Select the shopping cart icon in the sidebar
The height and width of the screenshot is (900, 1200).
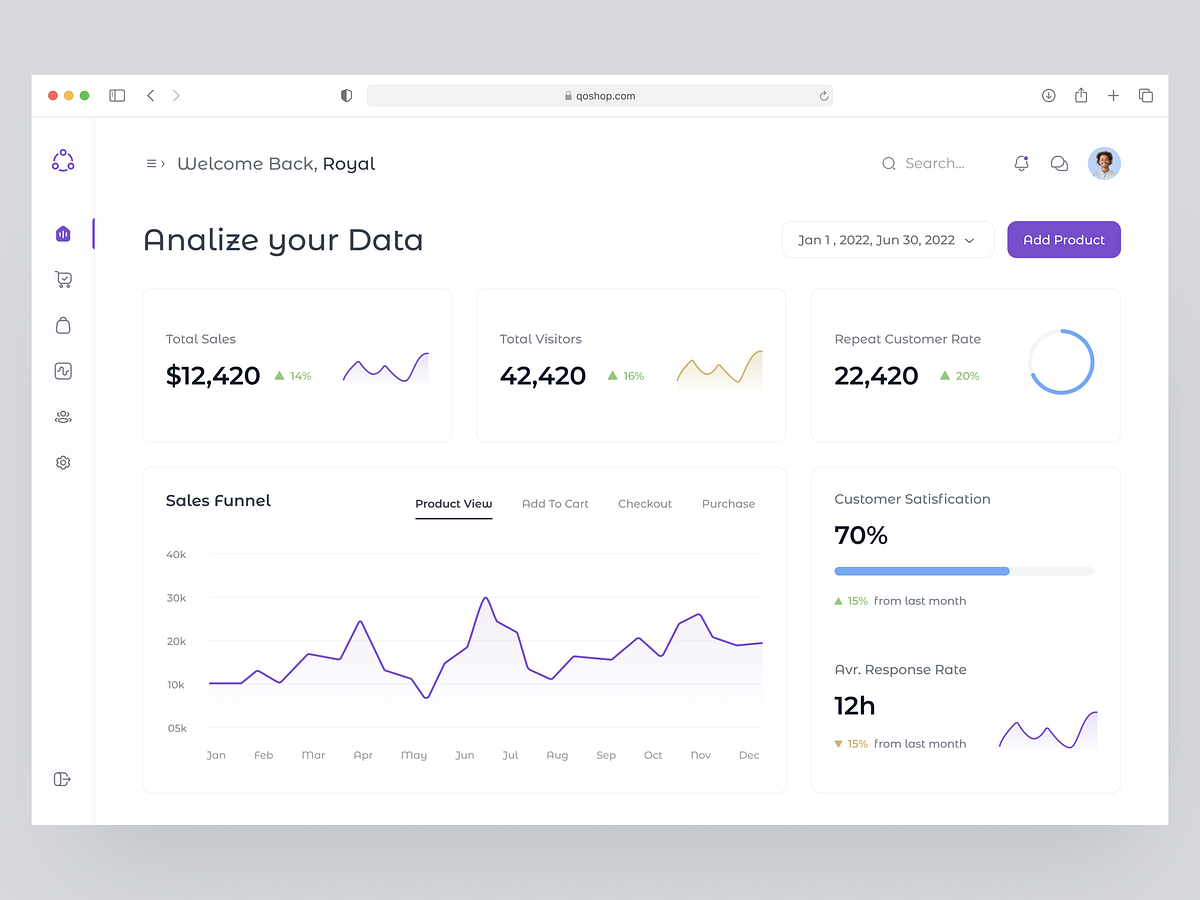(x=63, y=279)
